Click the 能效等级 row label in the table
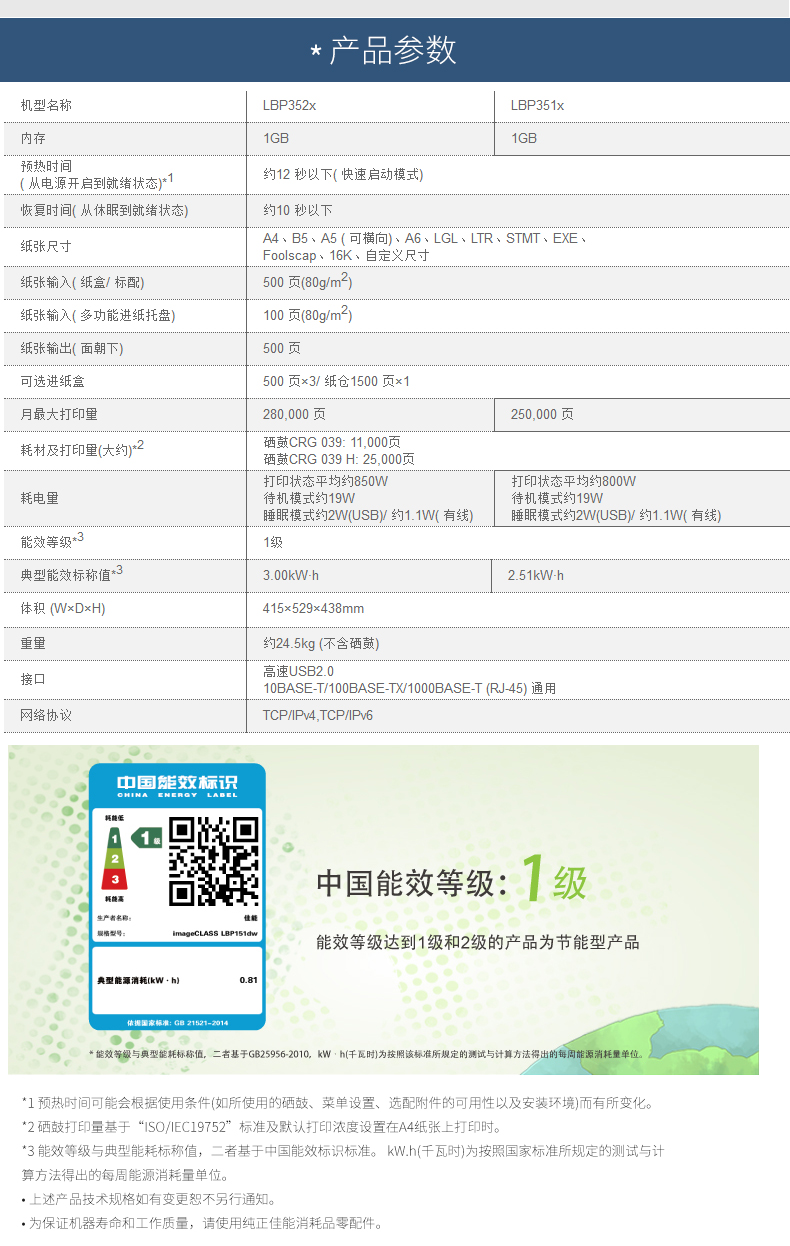790x1246 pixels. coord(52,541)
